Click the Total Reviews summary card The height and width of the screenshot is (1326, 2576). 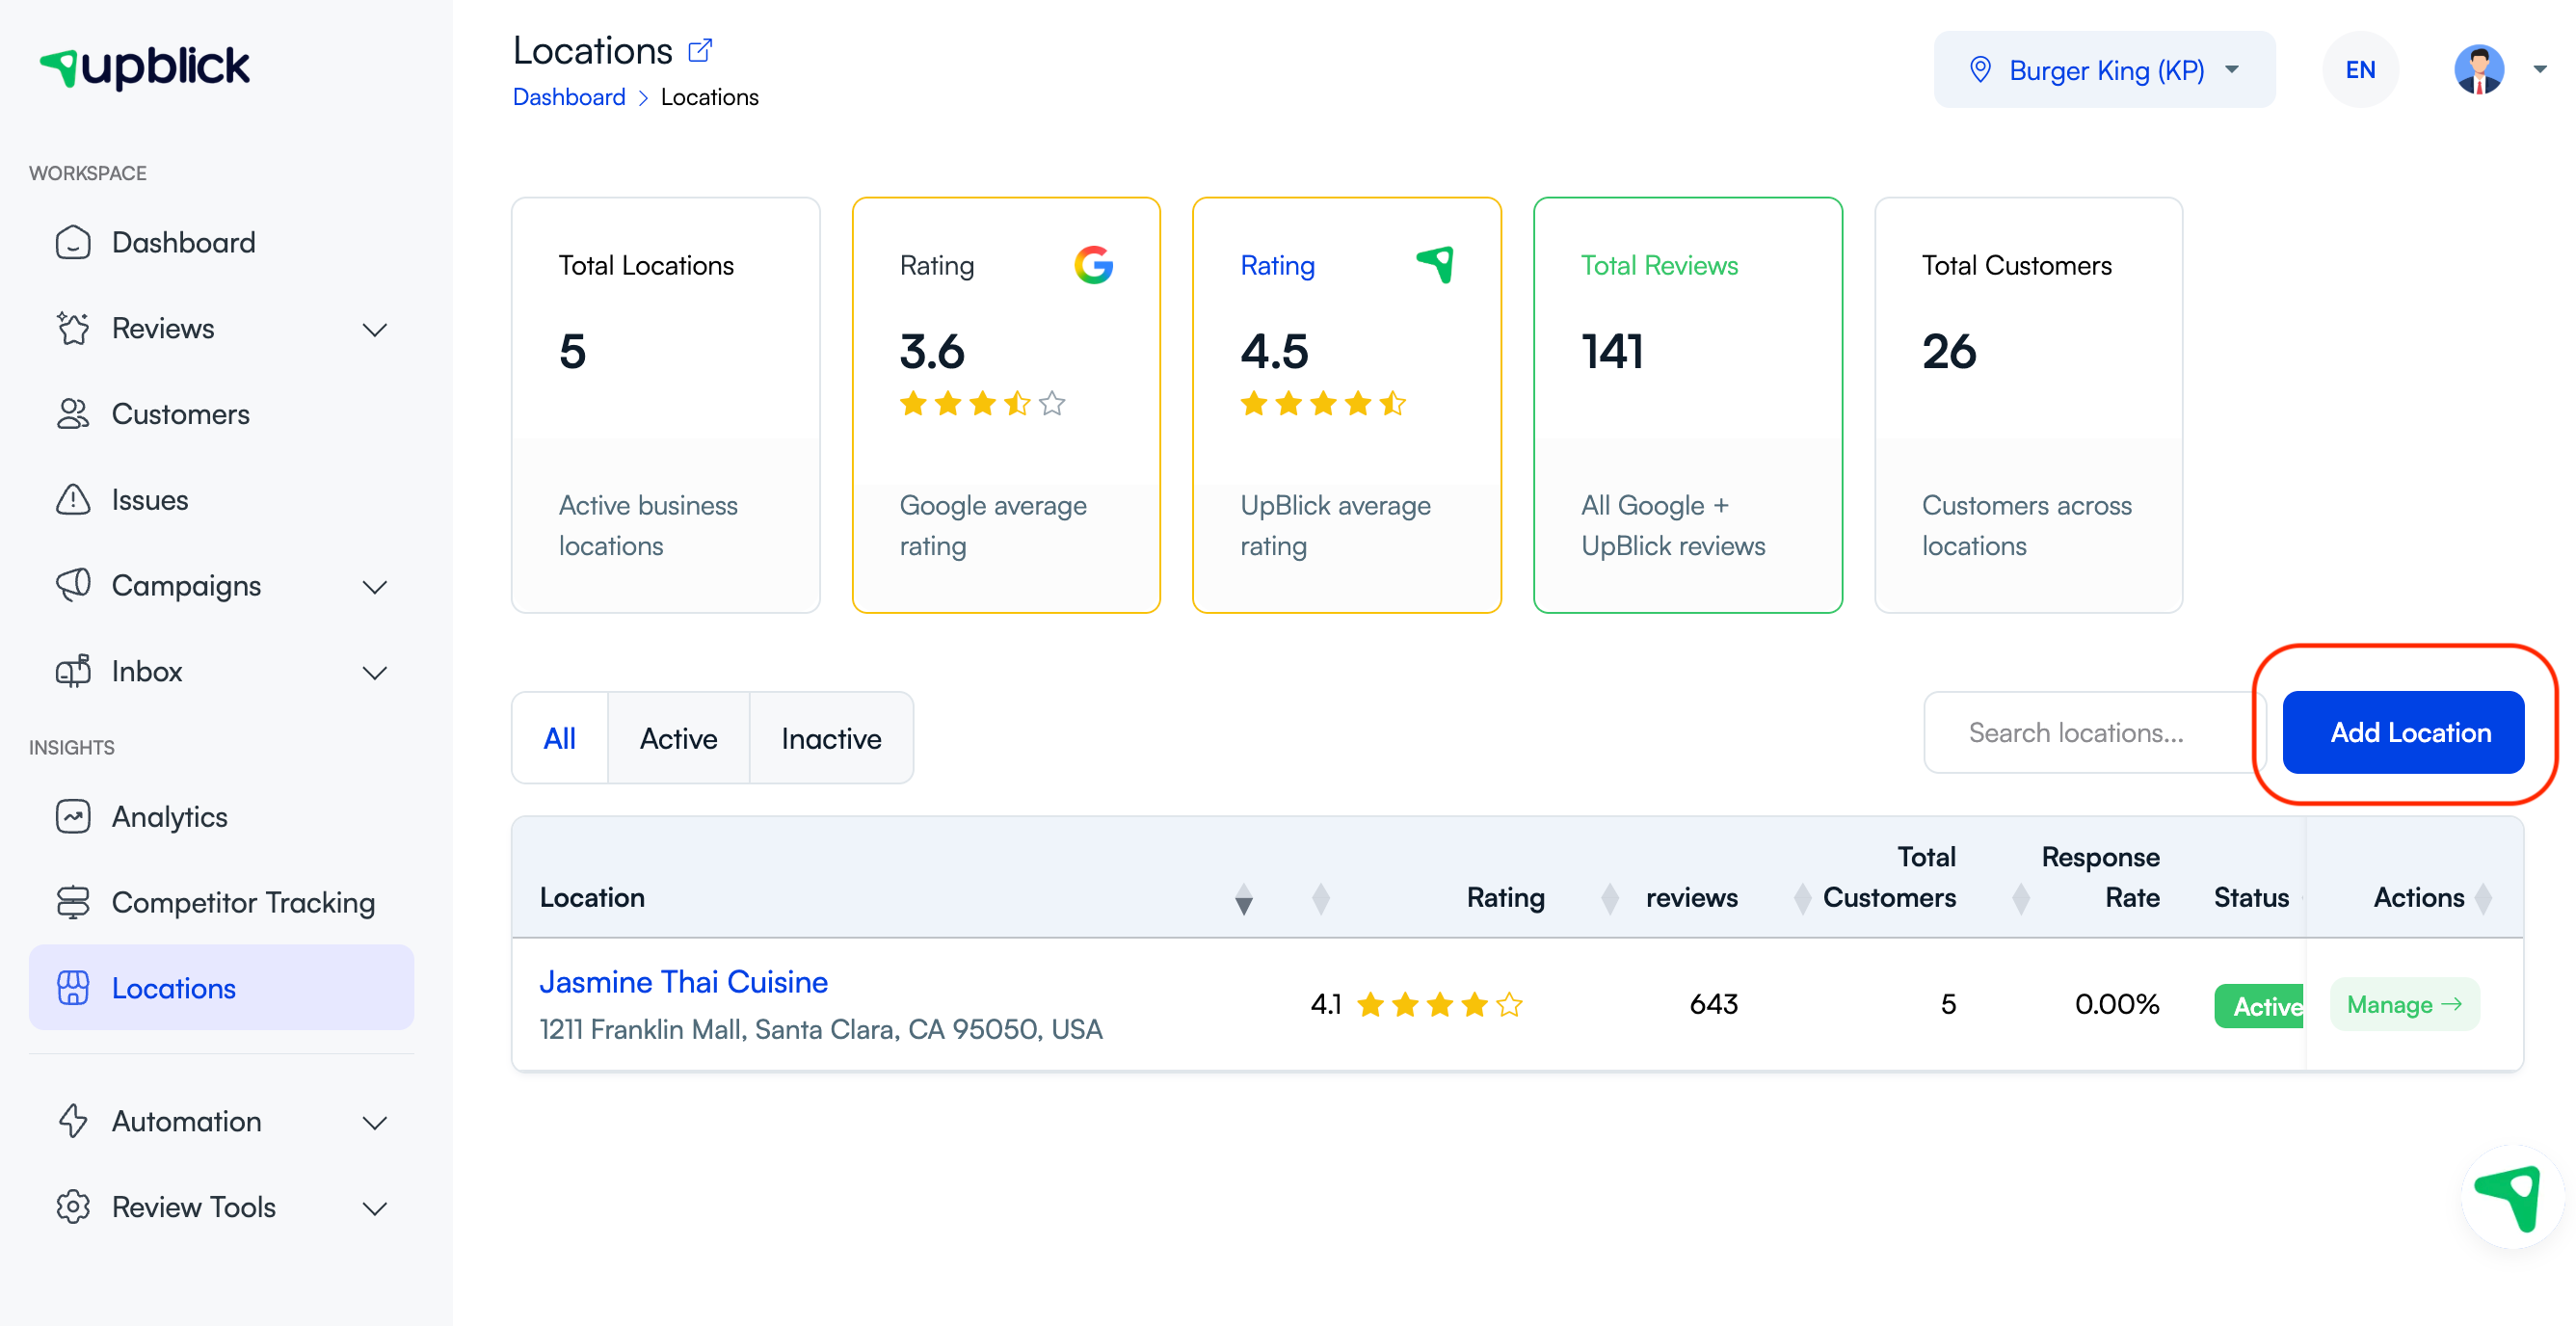coord(1688,405)
